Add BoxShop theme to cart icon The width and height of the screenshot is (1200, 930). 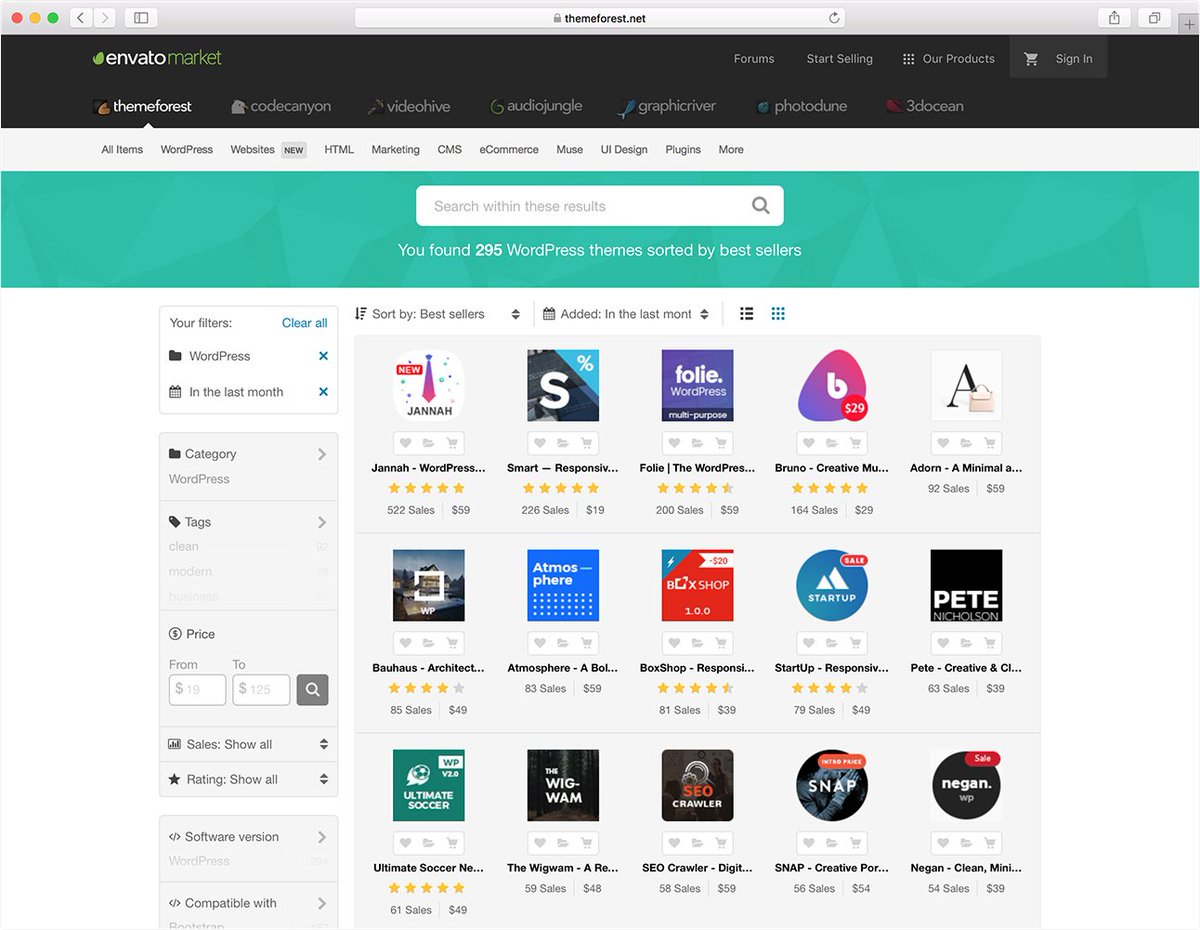click(721, 643)
